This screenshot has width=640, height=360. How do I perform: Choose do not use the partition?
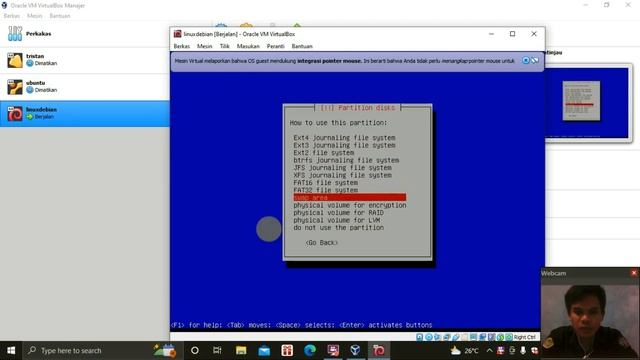click(x=338, y=227)
